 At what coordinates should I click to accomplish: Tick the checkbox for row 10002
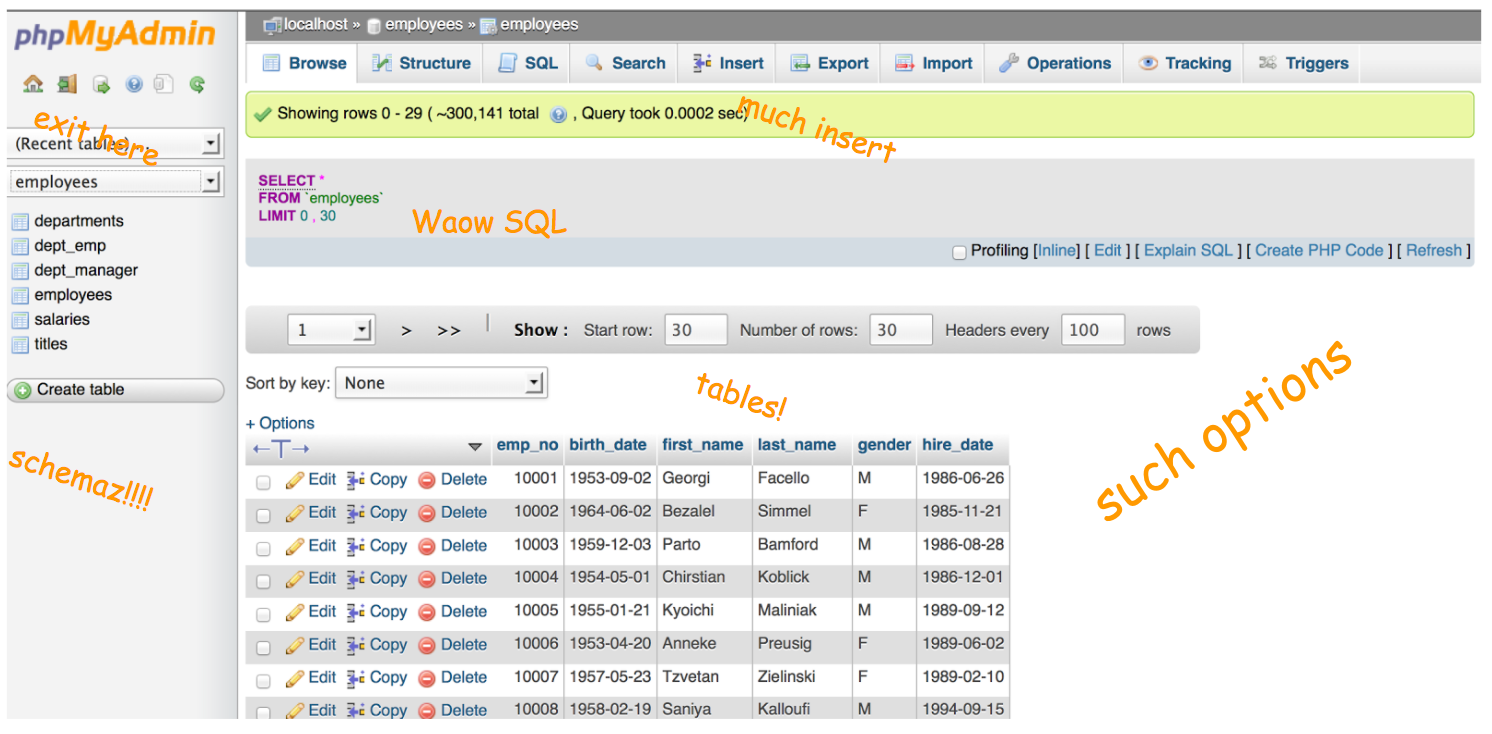[263, 515]
